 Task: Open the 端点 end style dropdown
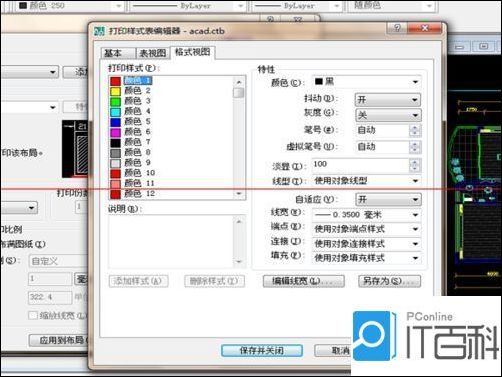pos(366,229)
